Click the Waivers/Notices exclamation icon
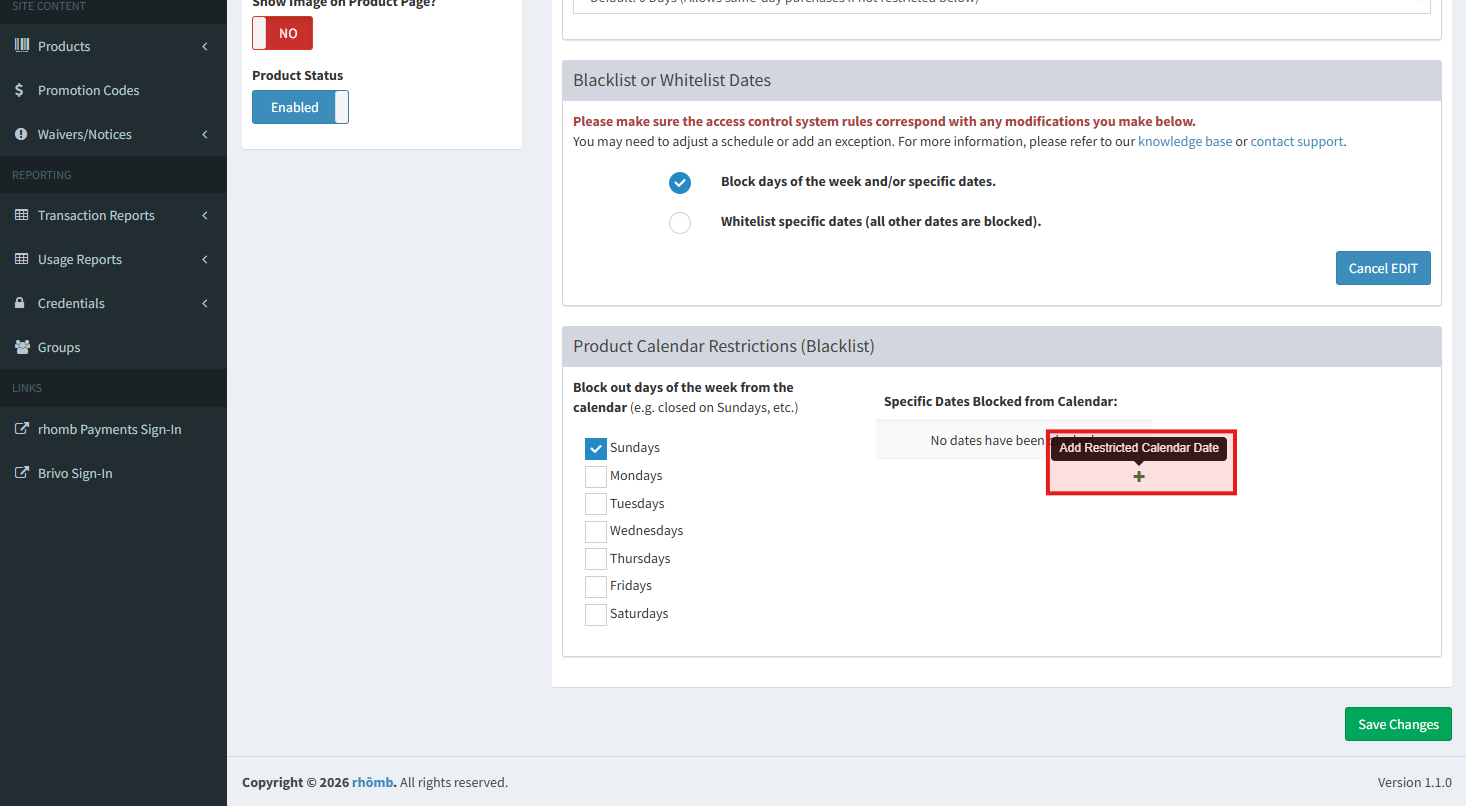Image resolution: width=1466 pixels, height=806 pixels. click(21, 134)
